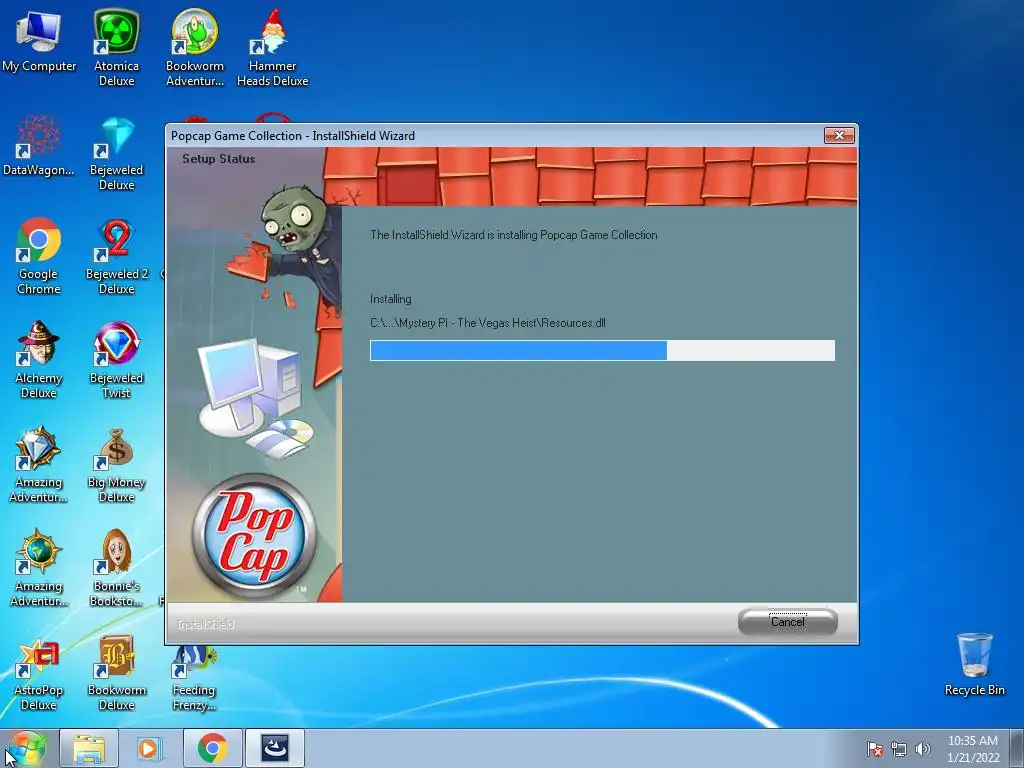Select the DataWagon desktop shortcut
The height and width of the screenshot is (768, 1024).
pyautogui.click(x=39, y=145)
